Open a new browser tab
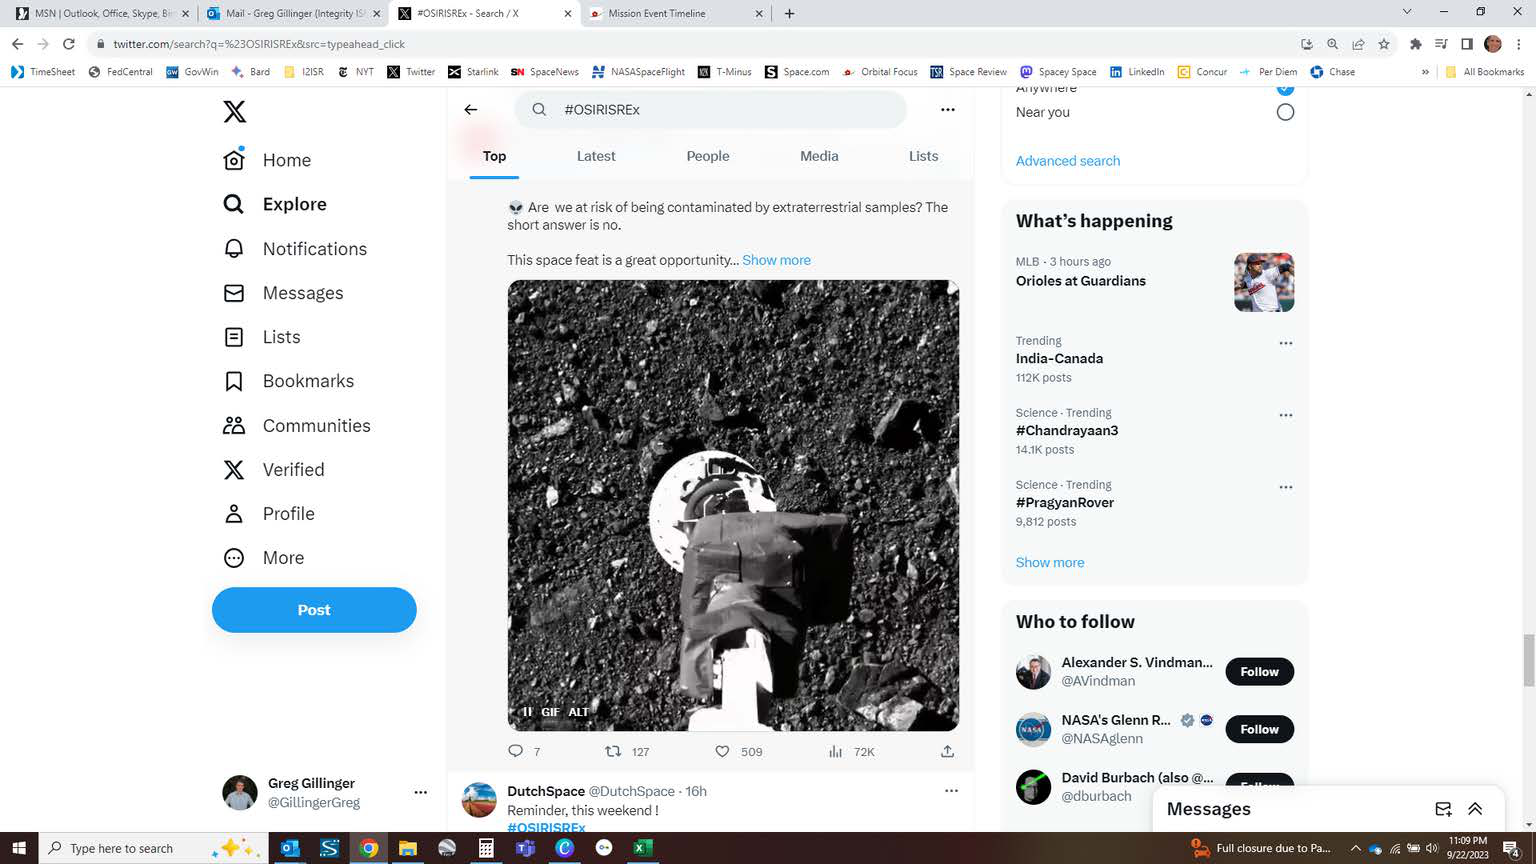The height and width of the screenshot is (864, 1536). [x=790, y=14]
